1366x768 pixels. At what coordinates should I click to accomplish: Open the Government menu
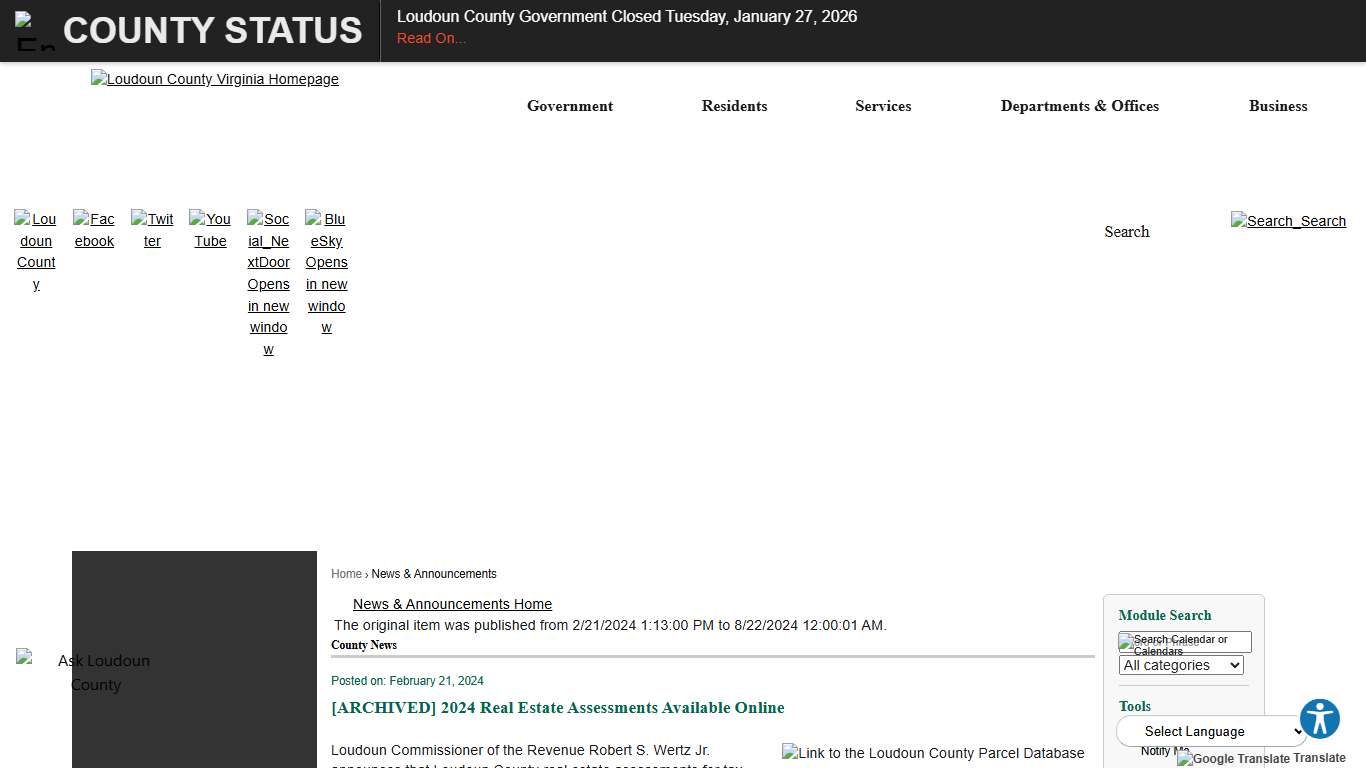[570, 106]
